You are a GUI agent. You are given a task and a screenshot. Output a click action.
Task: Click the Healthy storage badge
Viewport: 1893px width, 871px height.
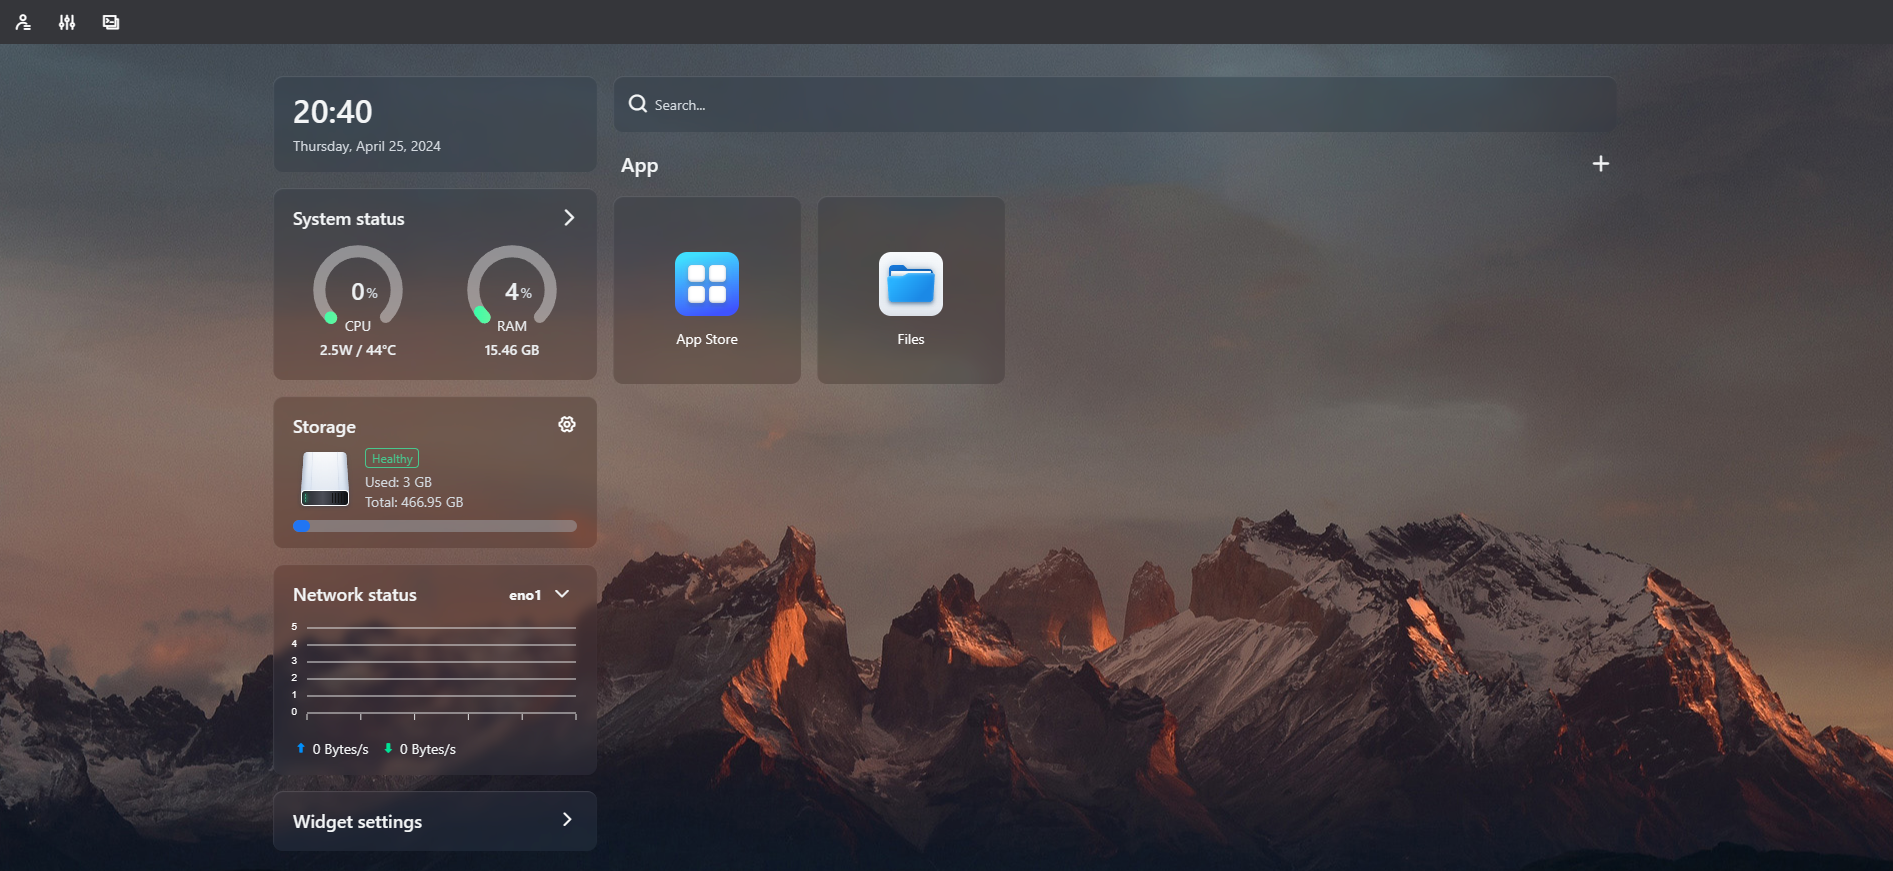392,459
